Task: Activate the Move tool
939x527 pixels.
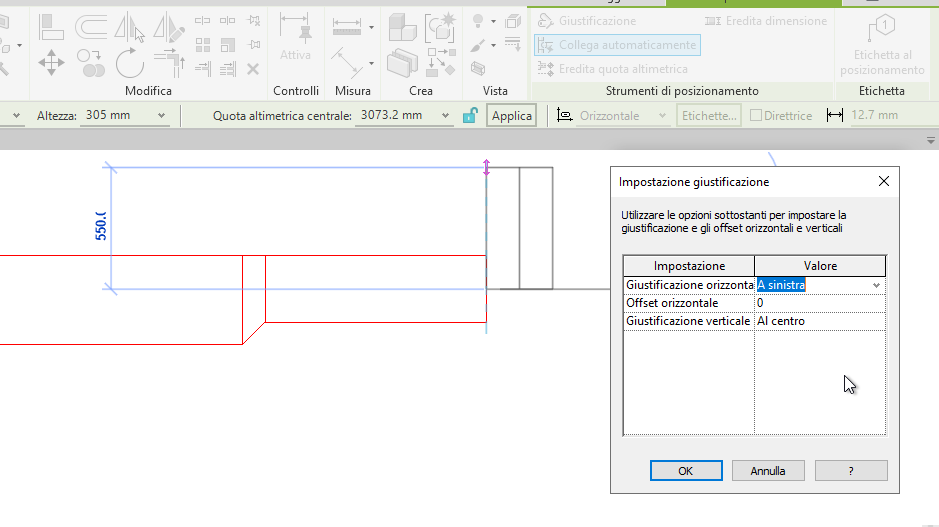Action: pyautogui.click(x=51, y=62)
